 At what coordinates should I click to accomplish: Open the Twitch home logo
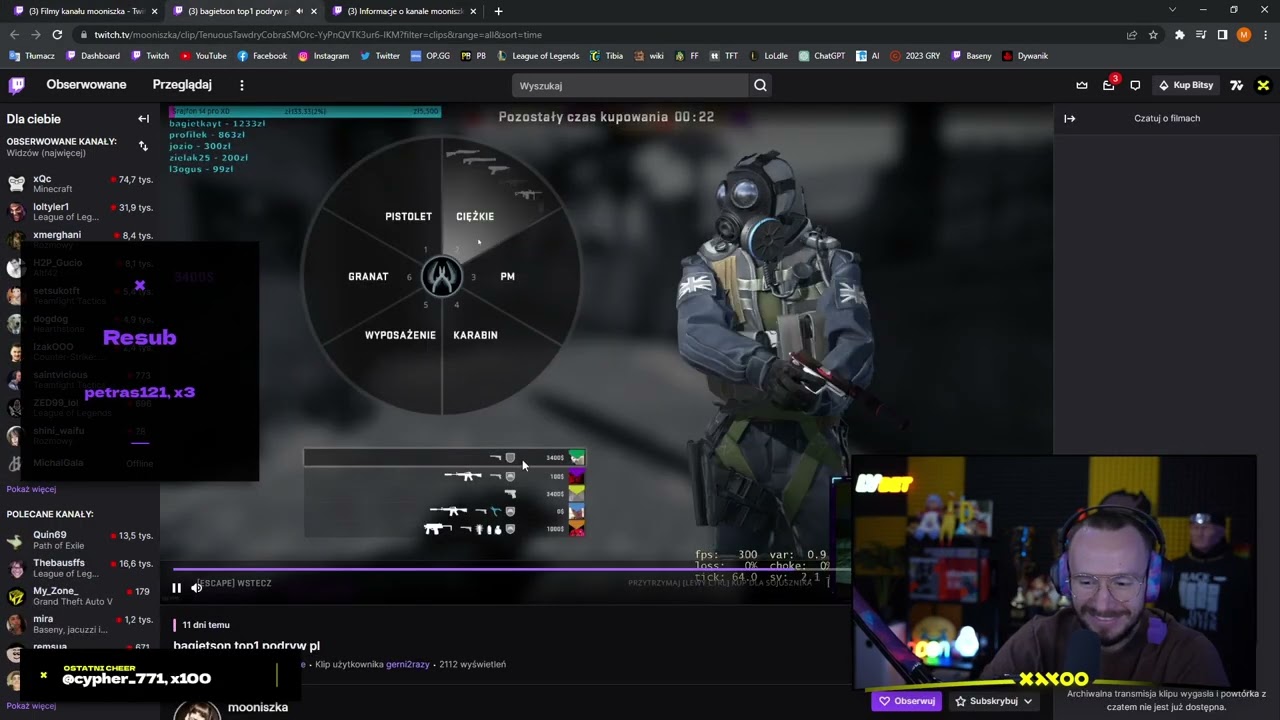pos(17,85)
